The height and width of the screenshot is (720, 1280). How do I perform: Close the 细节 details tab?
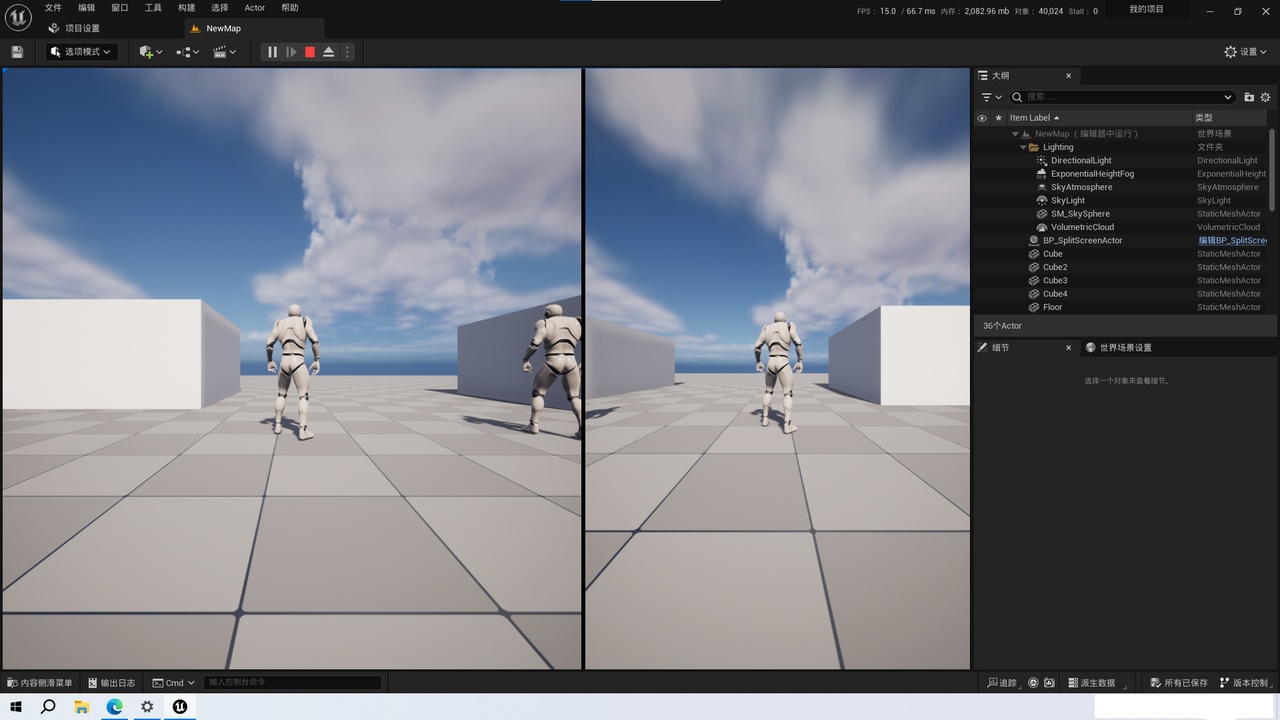click(x=1068, y=347)
